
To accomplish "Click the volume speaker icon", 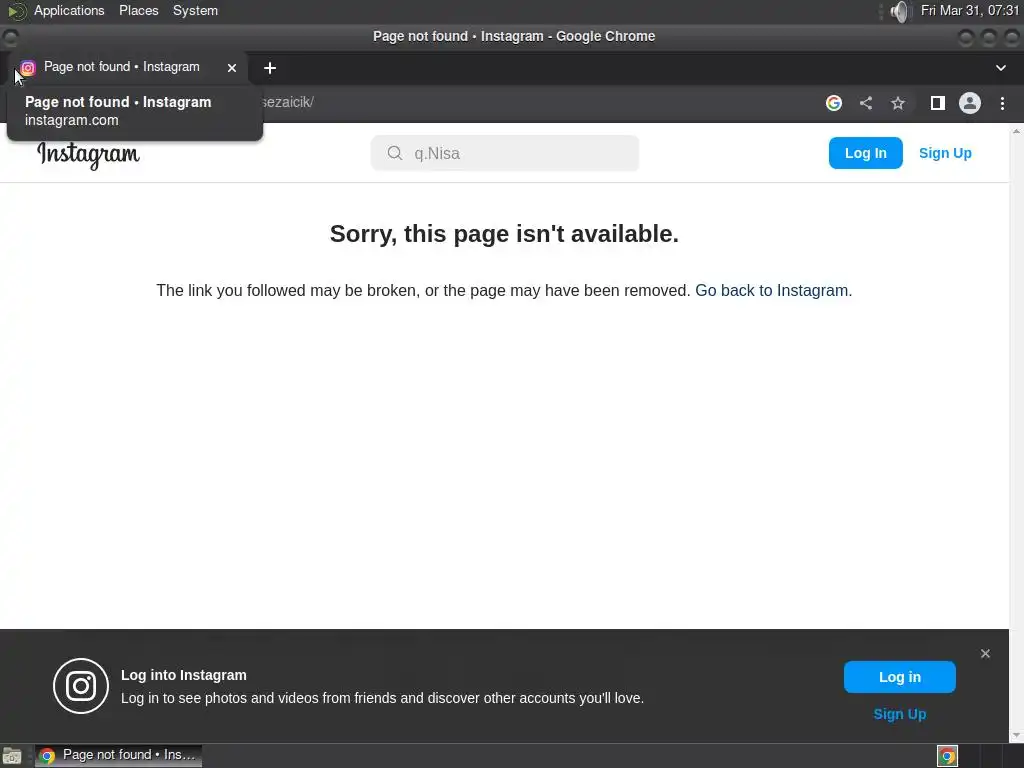I will pyautogui.click(x=899, y=11).
